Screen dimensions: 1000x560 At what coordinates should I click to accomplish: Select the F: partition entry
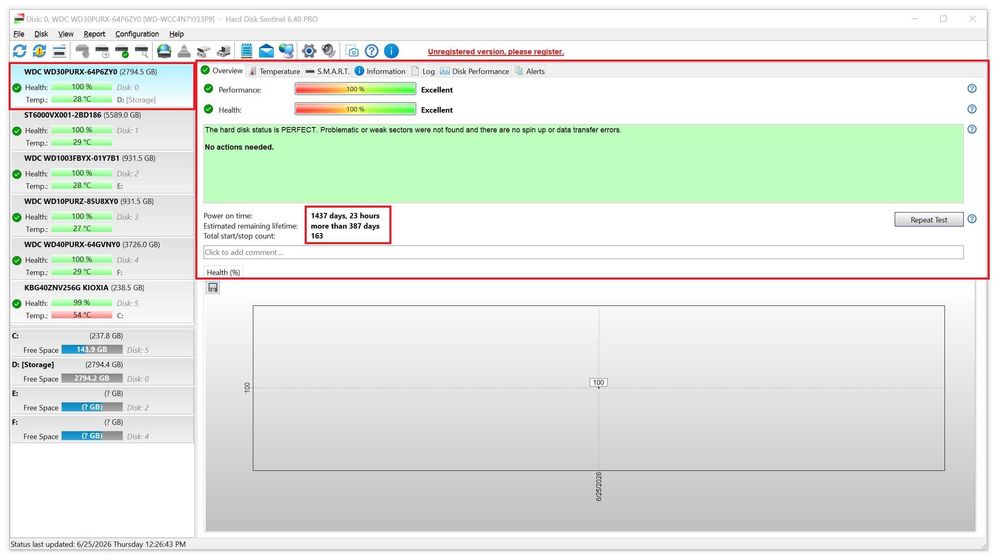coord(102,429)
